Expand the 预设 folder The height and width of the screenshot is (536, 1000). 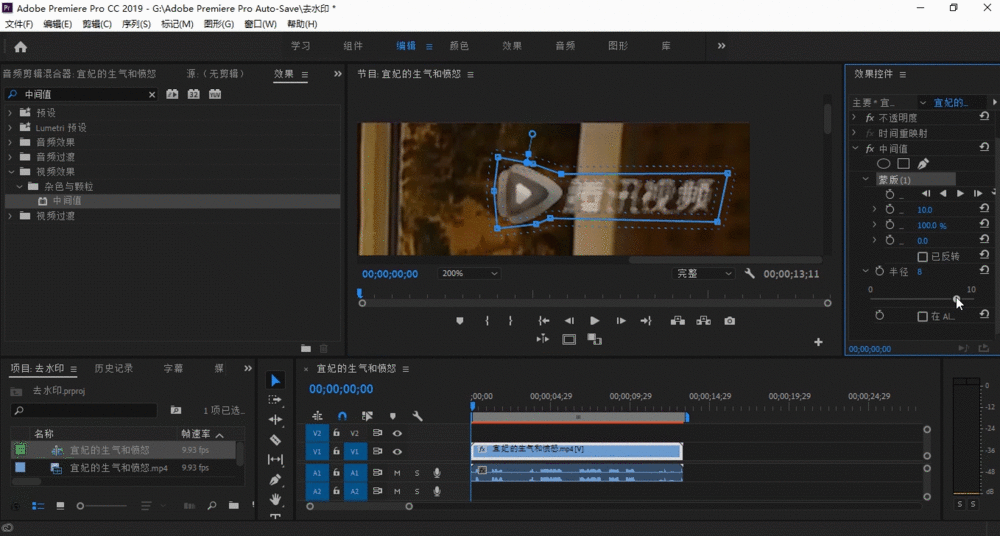pos(10,112)
